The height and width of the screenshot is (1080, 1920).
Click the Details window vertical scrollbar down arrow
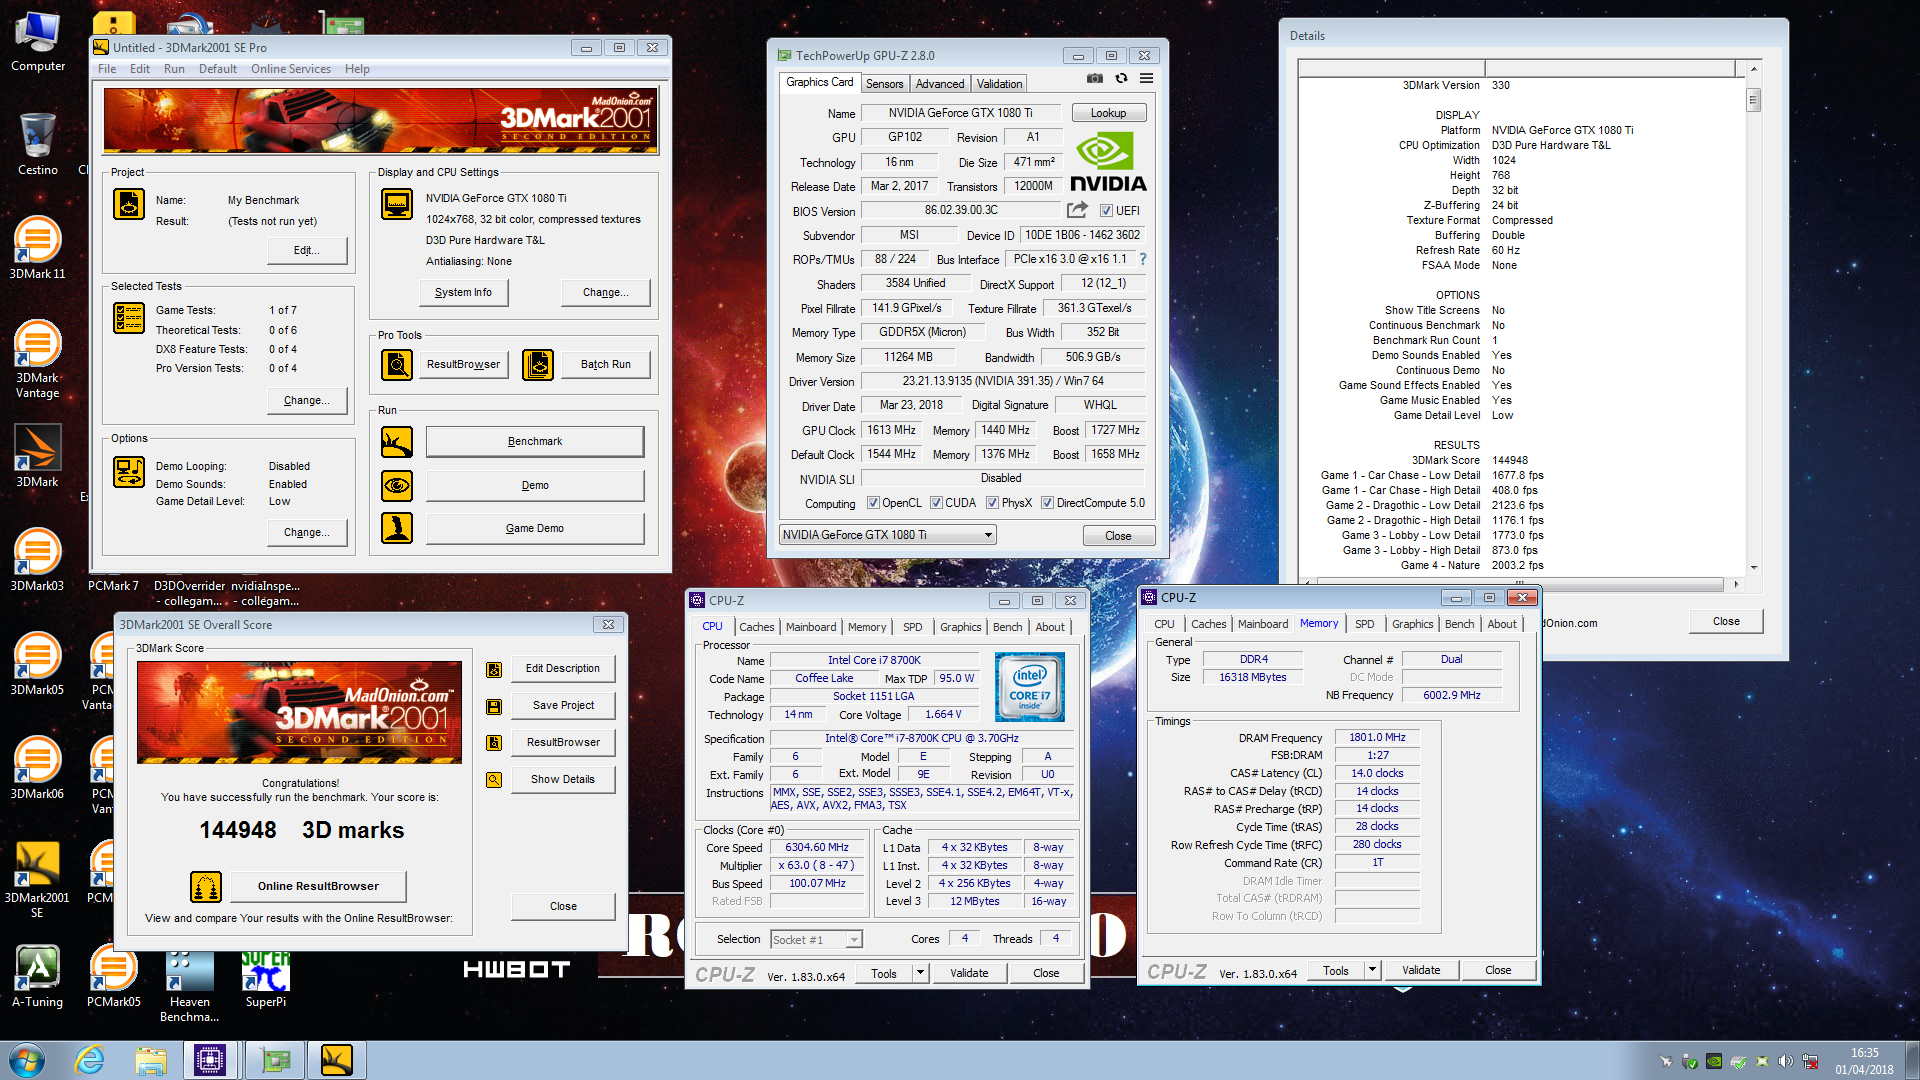pyautogui.click(x=1753, y=567)
